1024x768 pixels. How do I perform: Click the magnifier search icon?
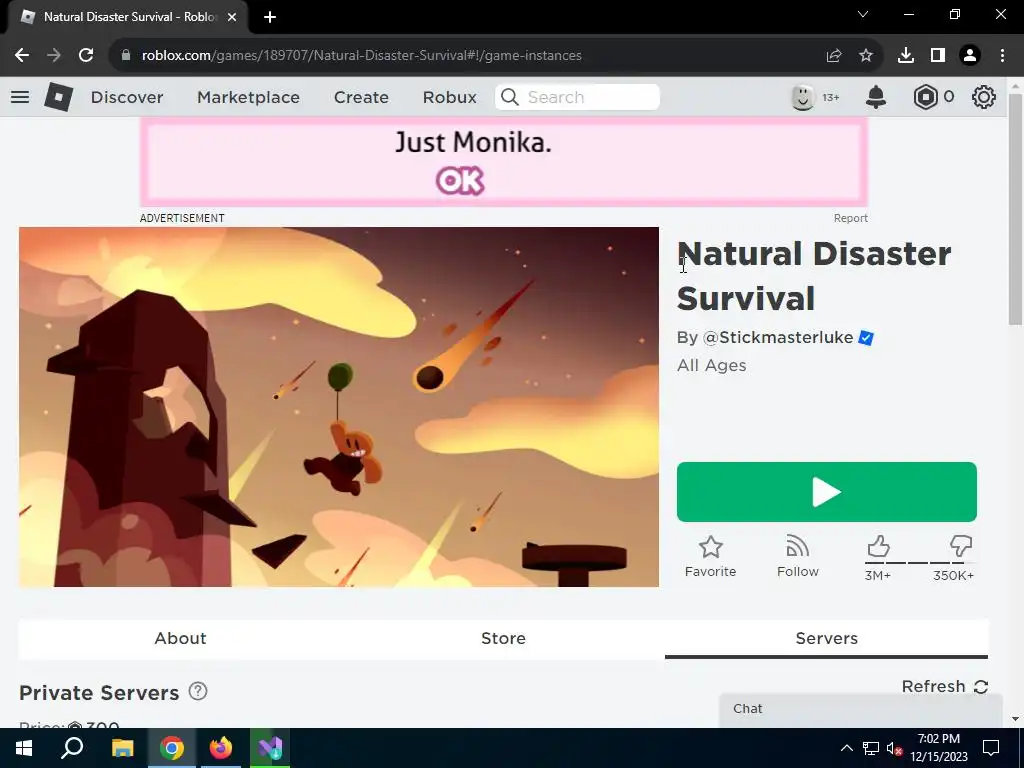click(510, 97)
